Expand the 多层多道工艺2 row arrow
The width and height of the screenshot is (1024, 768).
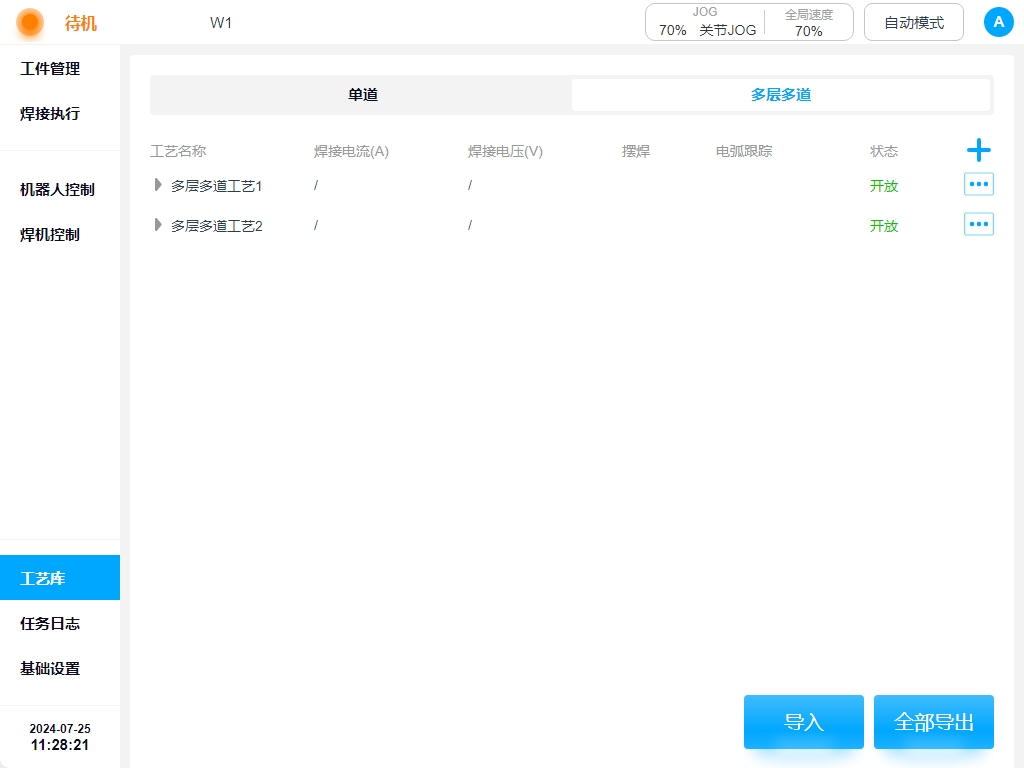(158, 225)
